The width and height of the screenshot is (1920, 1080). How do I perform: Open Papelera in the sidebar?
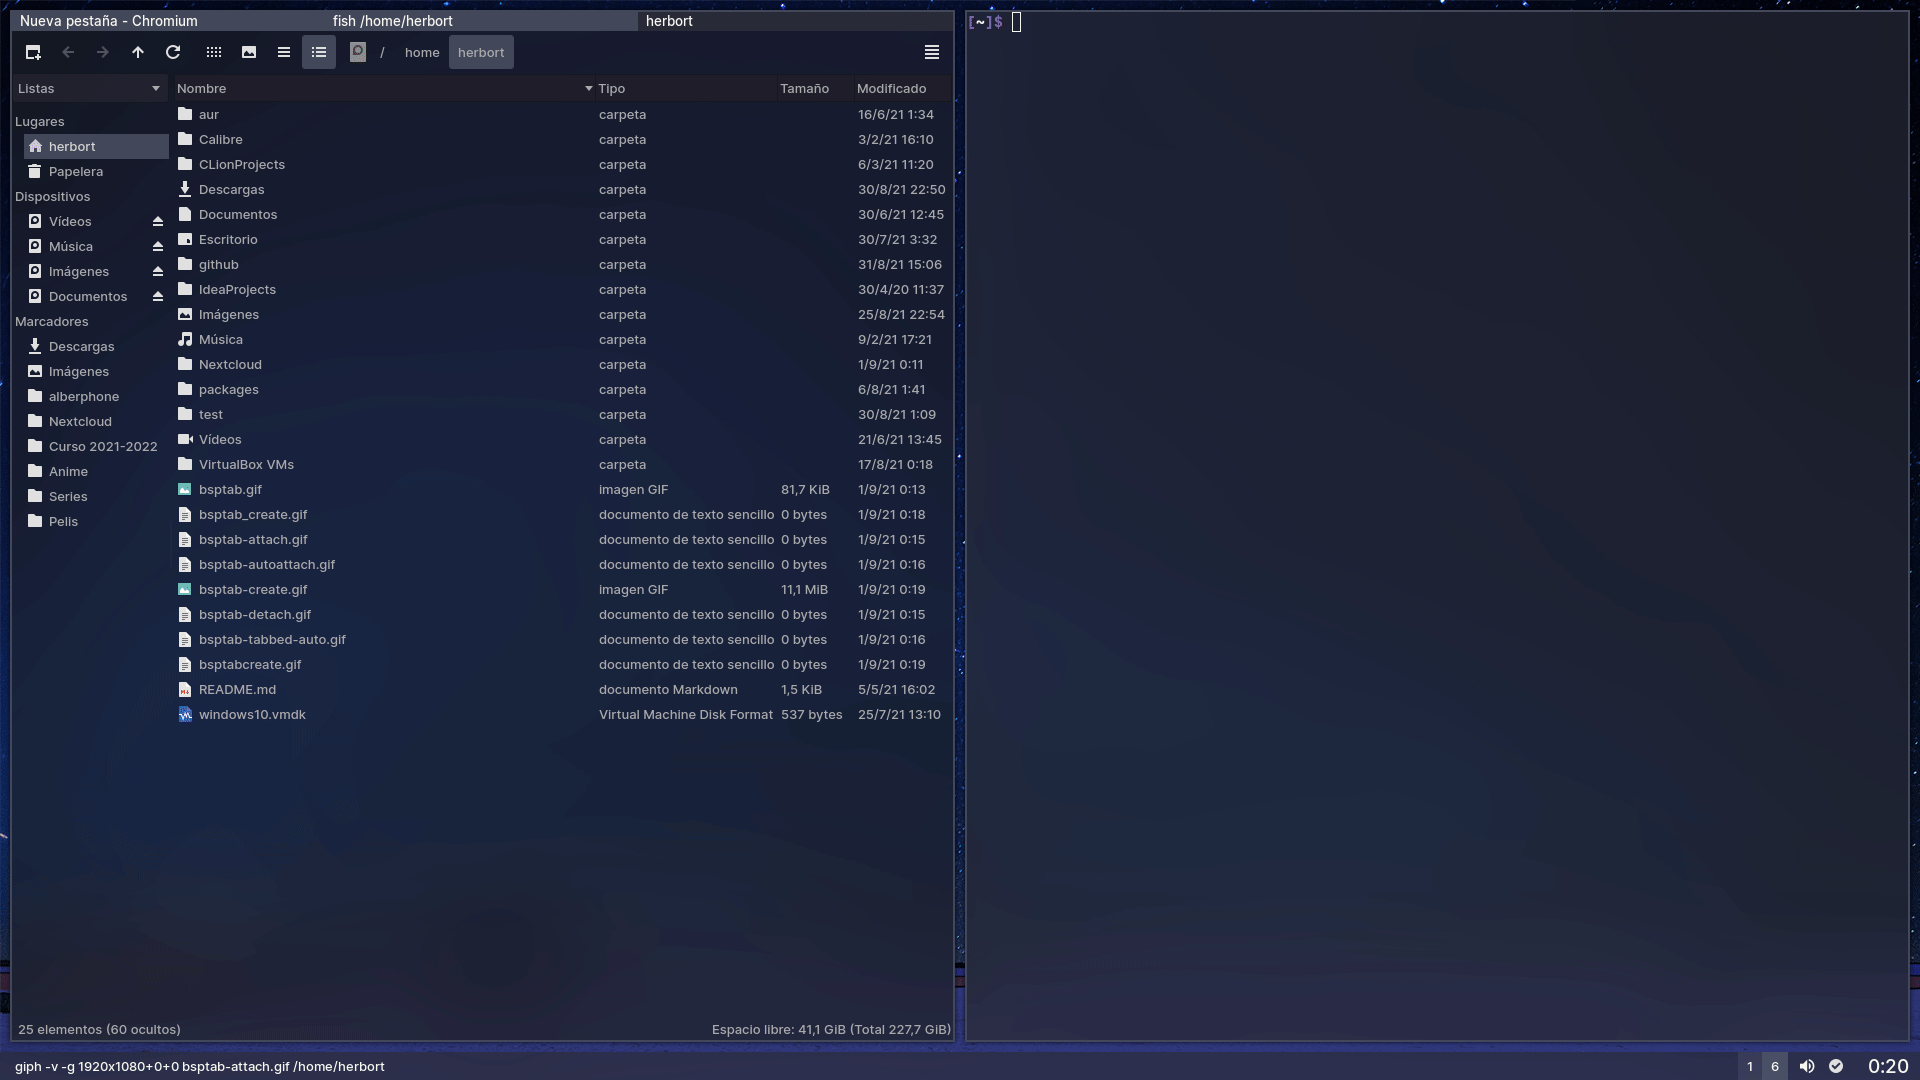click(76, 171)
